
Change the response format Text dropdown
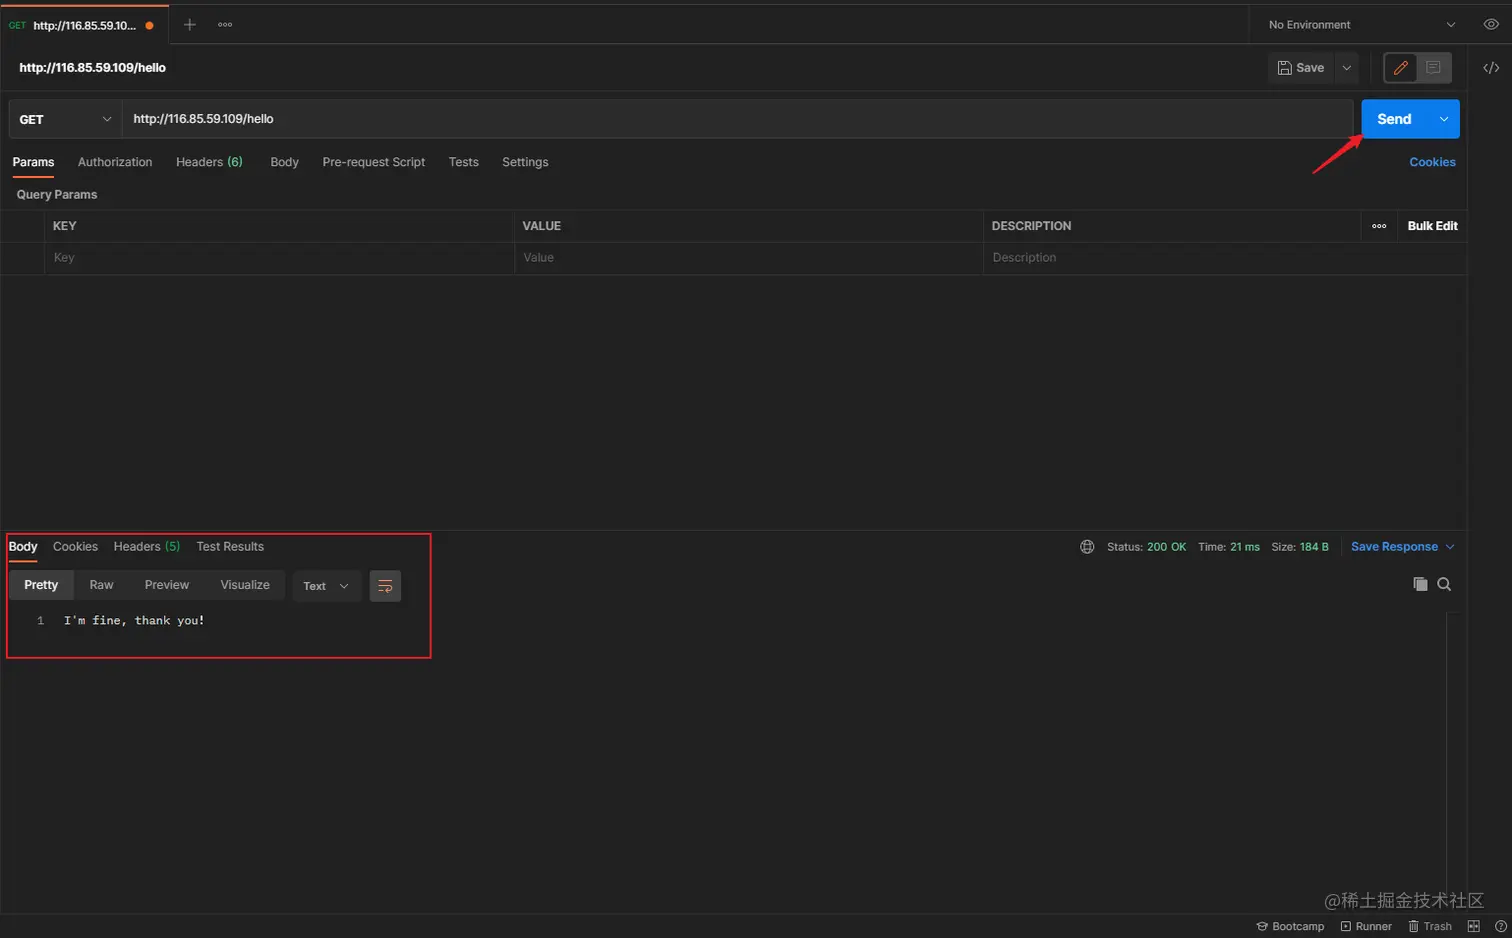(326, 586)
